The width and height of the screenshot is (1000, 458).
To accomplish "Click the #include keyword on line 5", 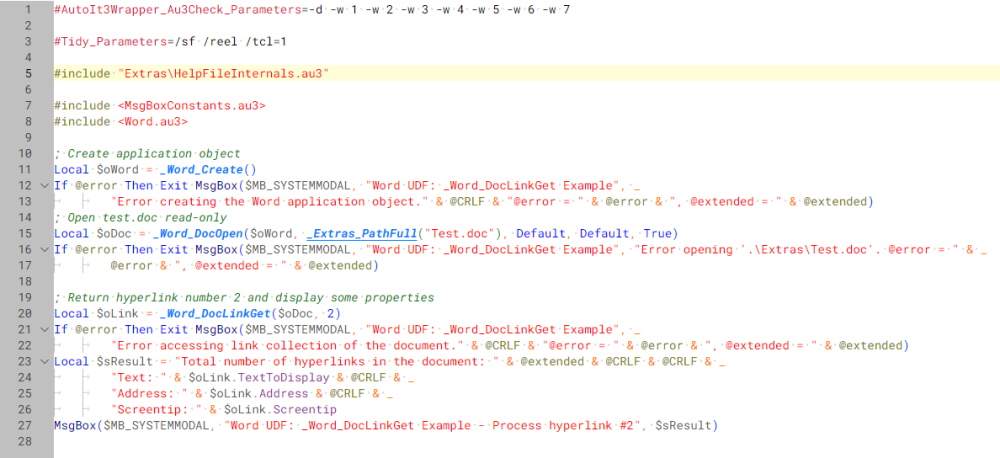I will click(82, 74).
